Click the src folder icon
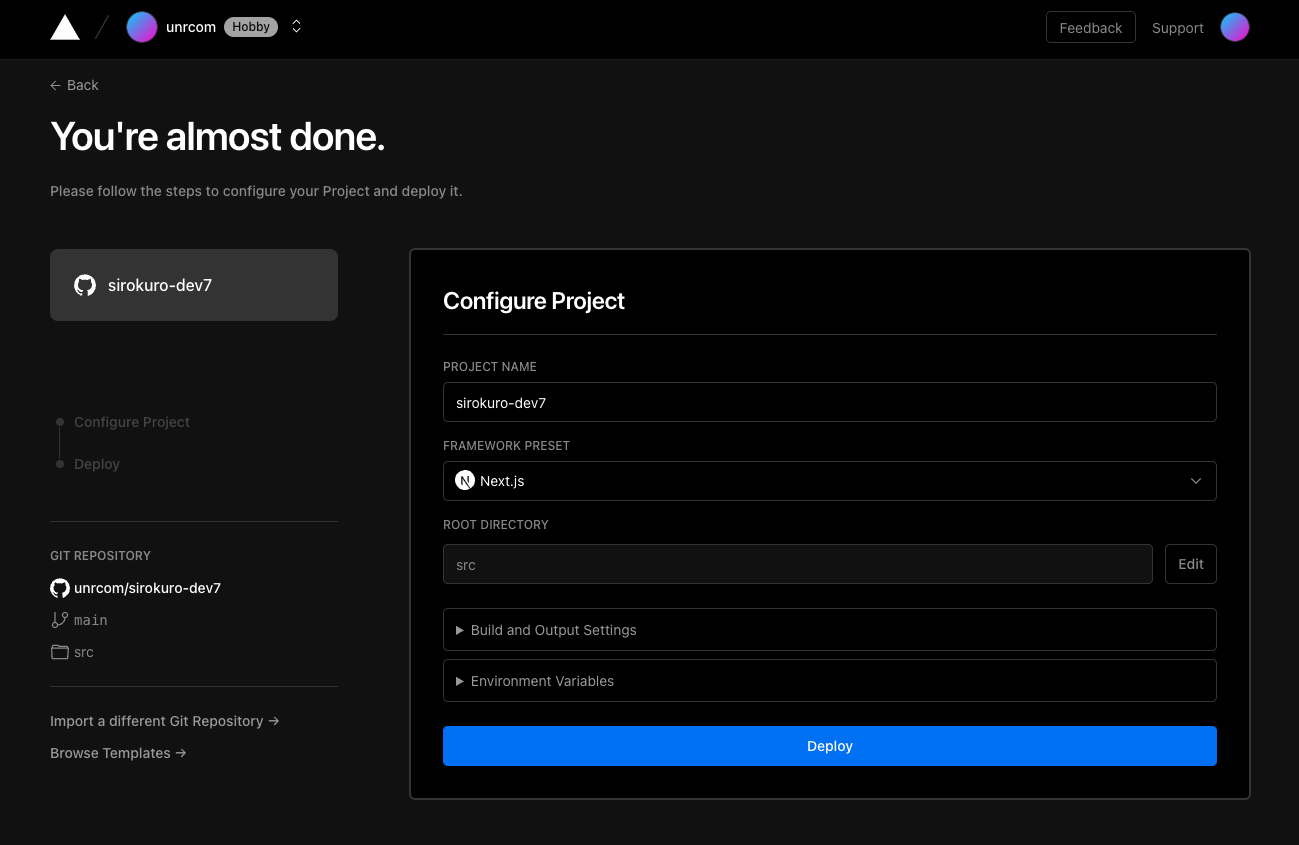The width and height of the screenshot is (1299, 845). pyautogui.click(x=60, y=652)
